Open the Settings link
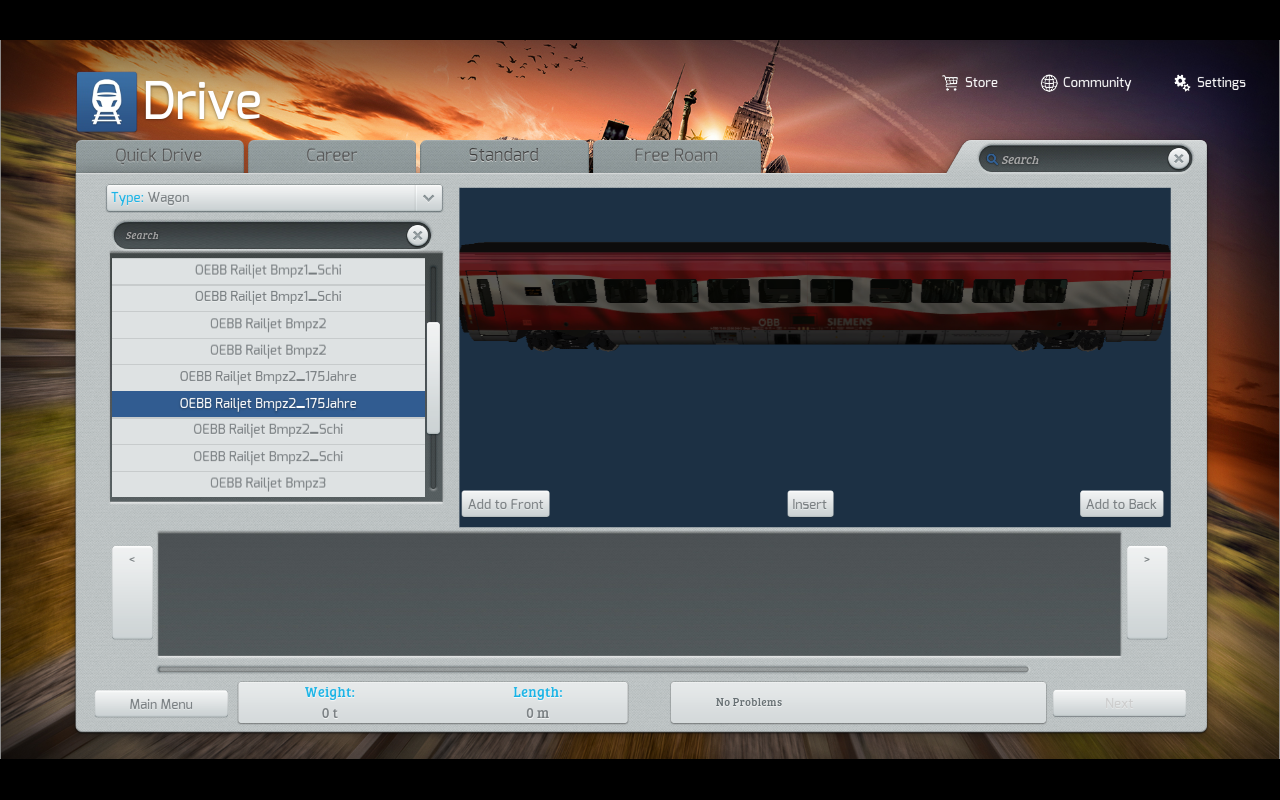1280x800 pixels. tap(1210, 83)
